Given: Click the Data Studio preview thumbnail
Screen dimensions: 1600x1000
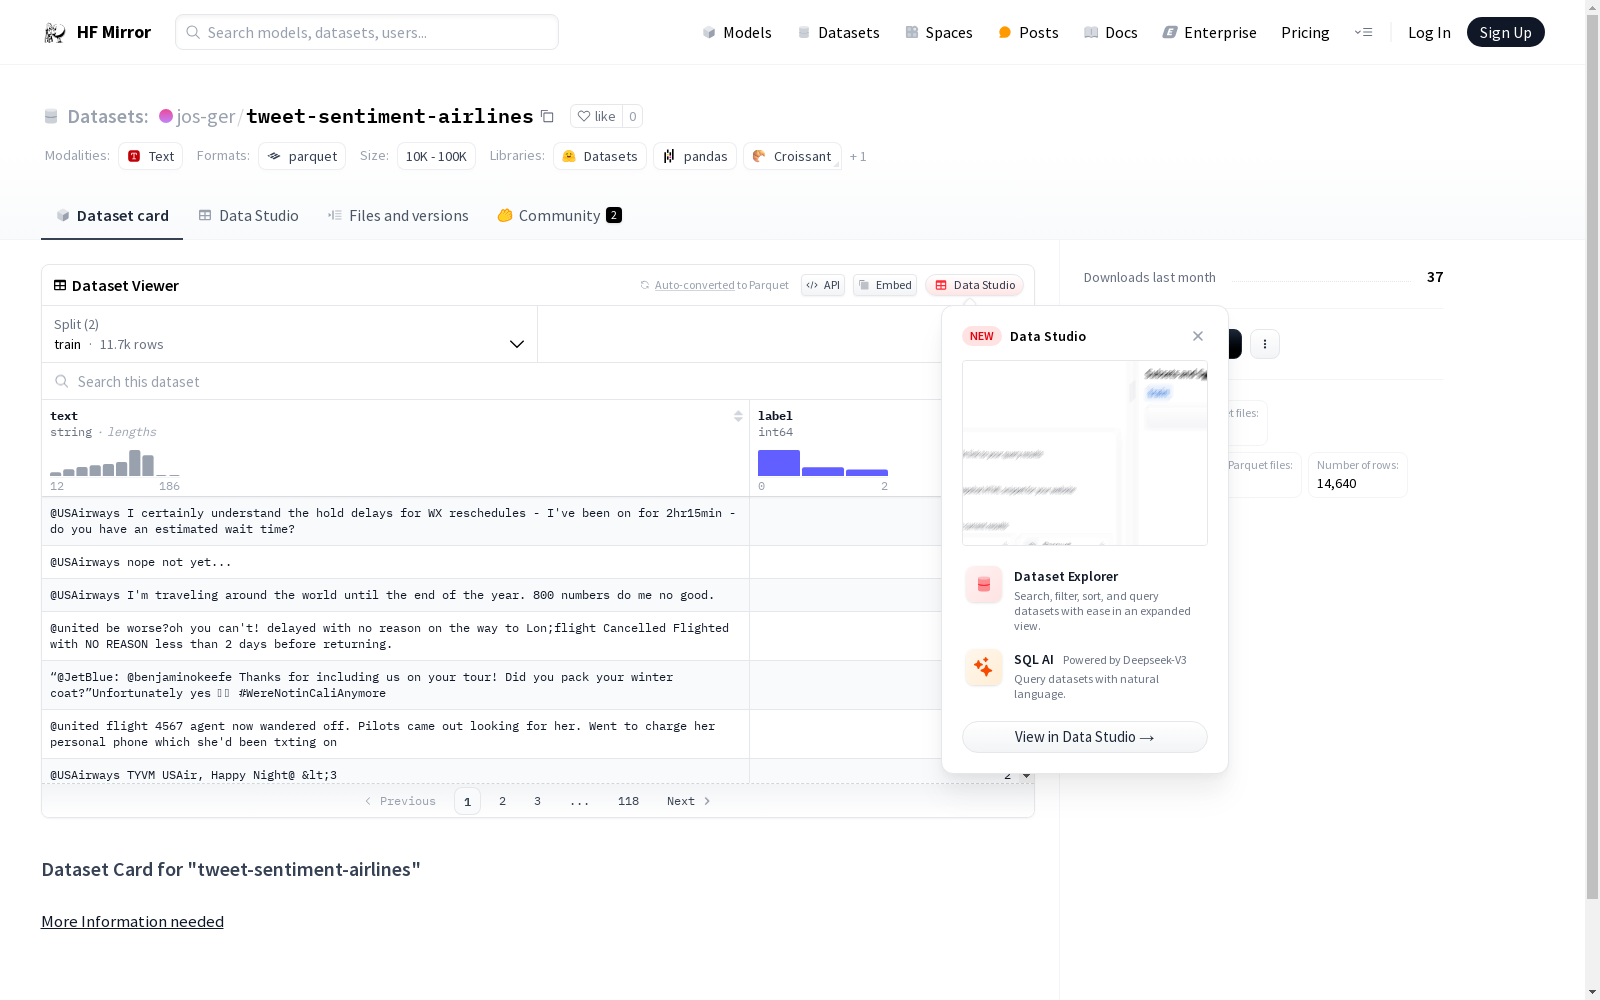Looking at the screenshot, I should 1085,453.
